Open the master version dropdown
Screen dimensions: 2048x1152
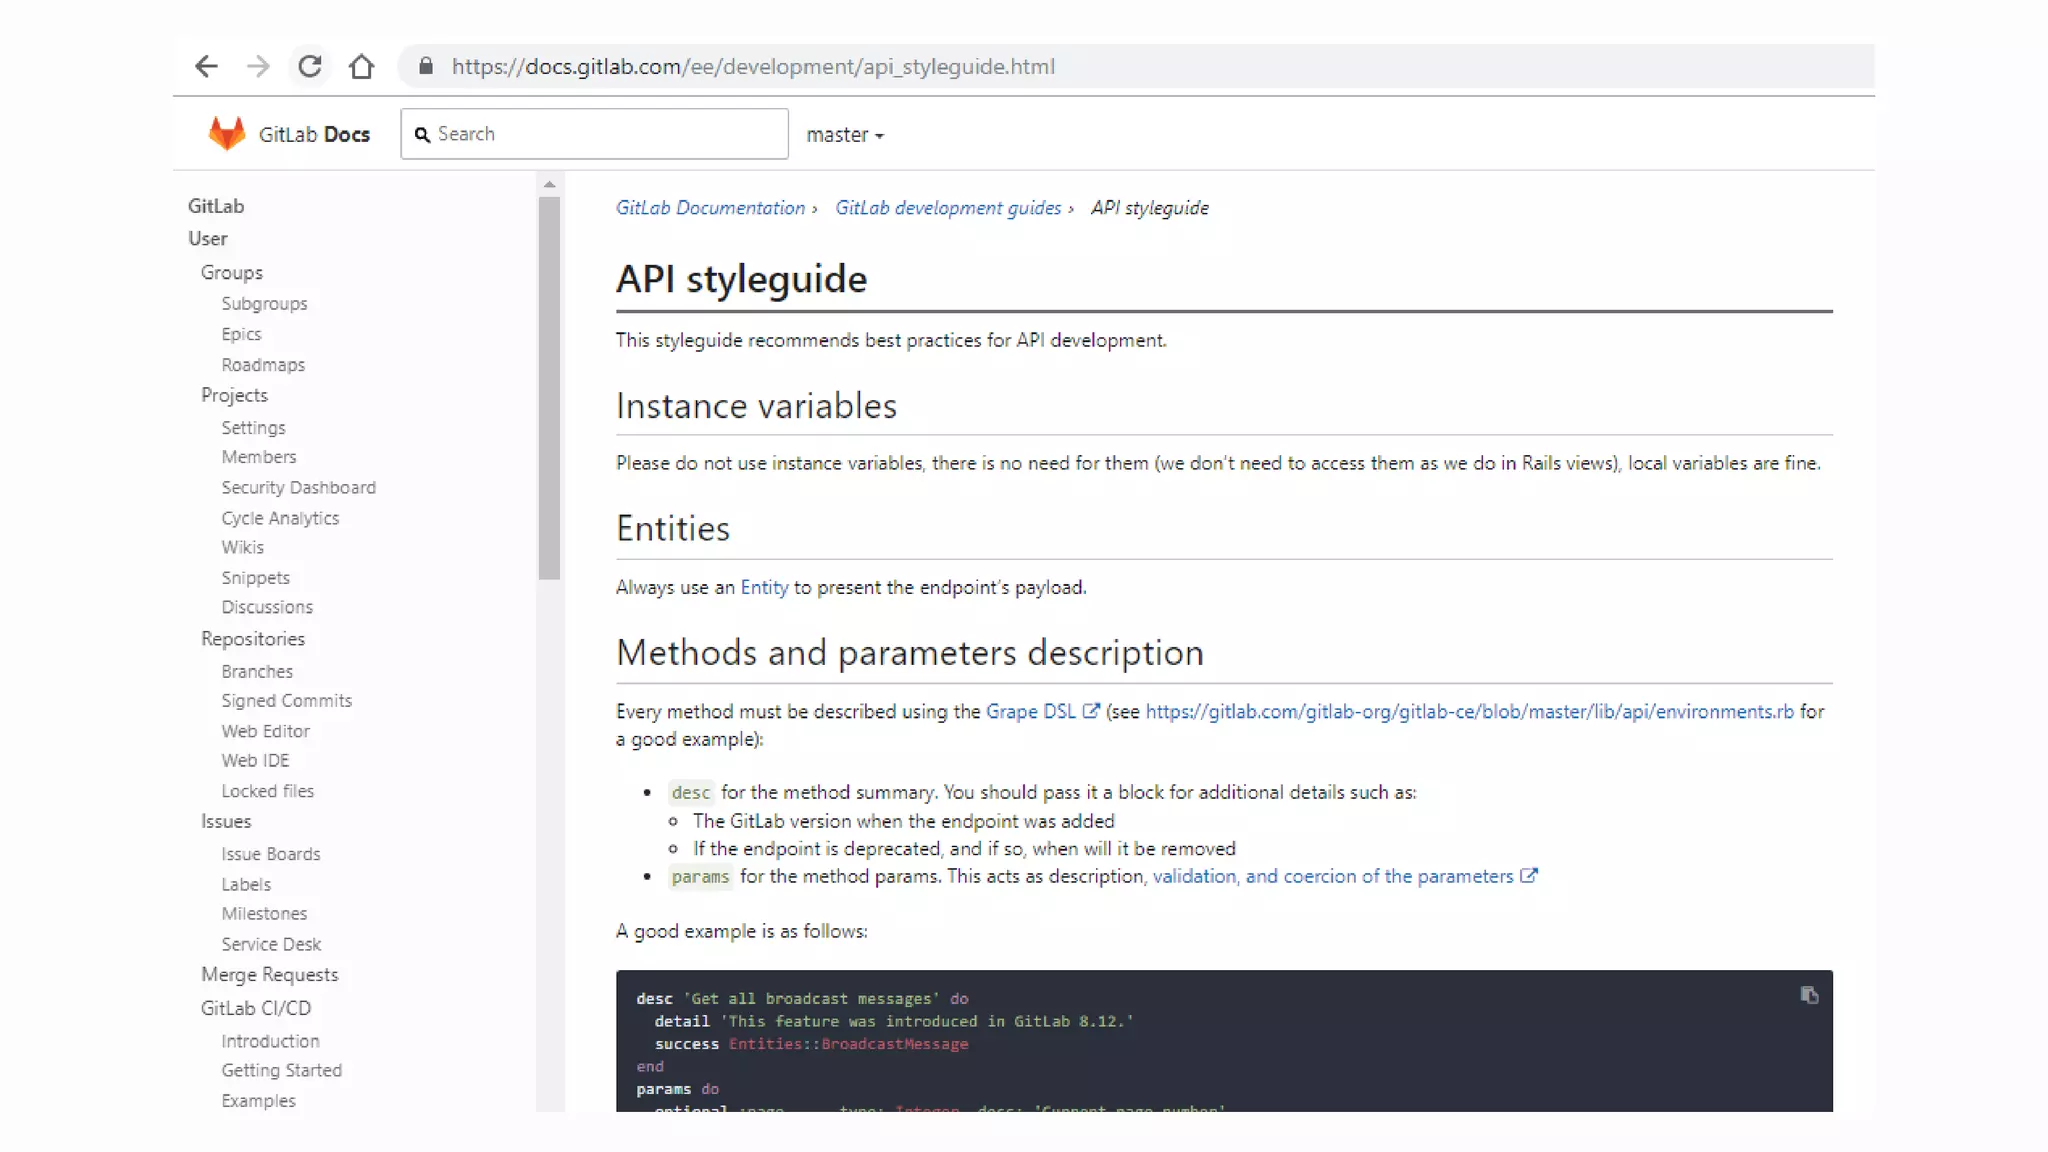(x=845, y=134)
